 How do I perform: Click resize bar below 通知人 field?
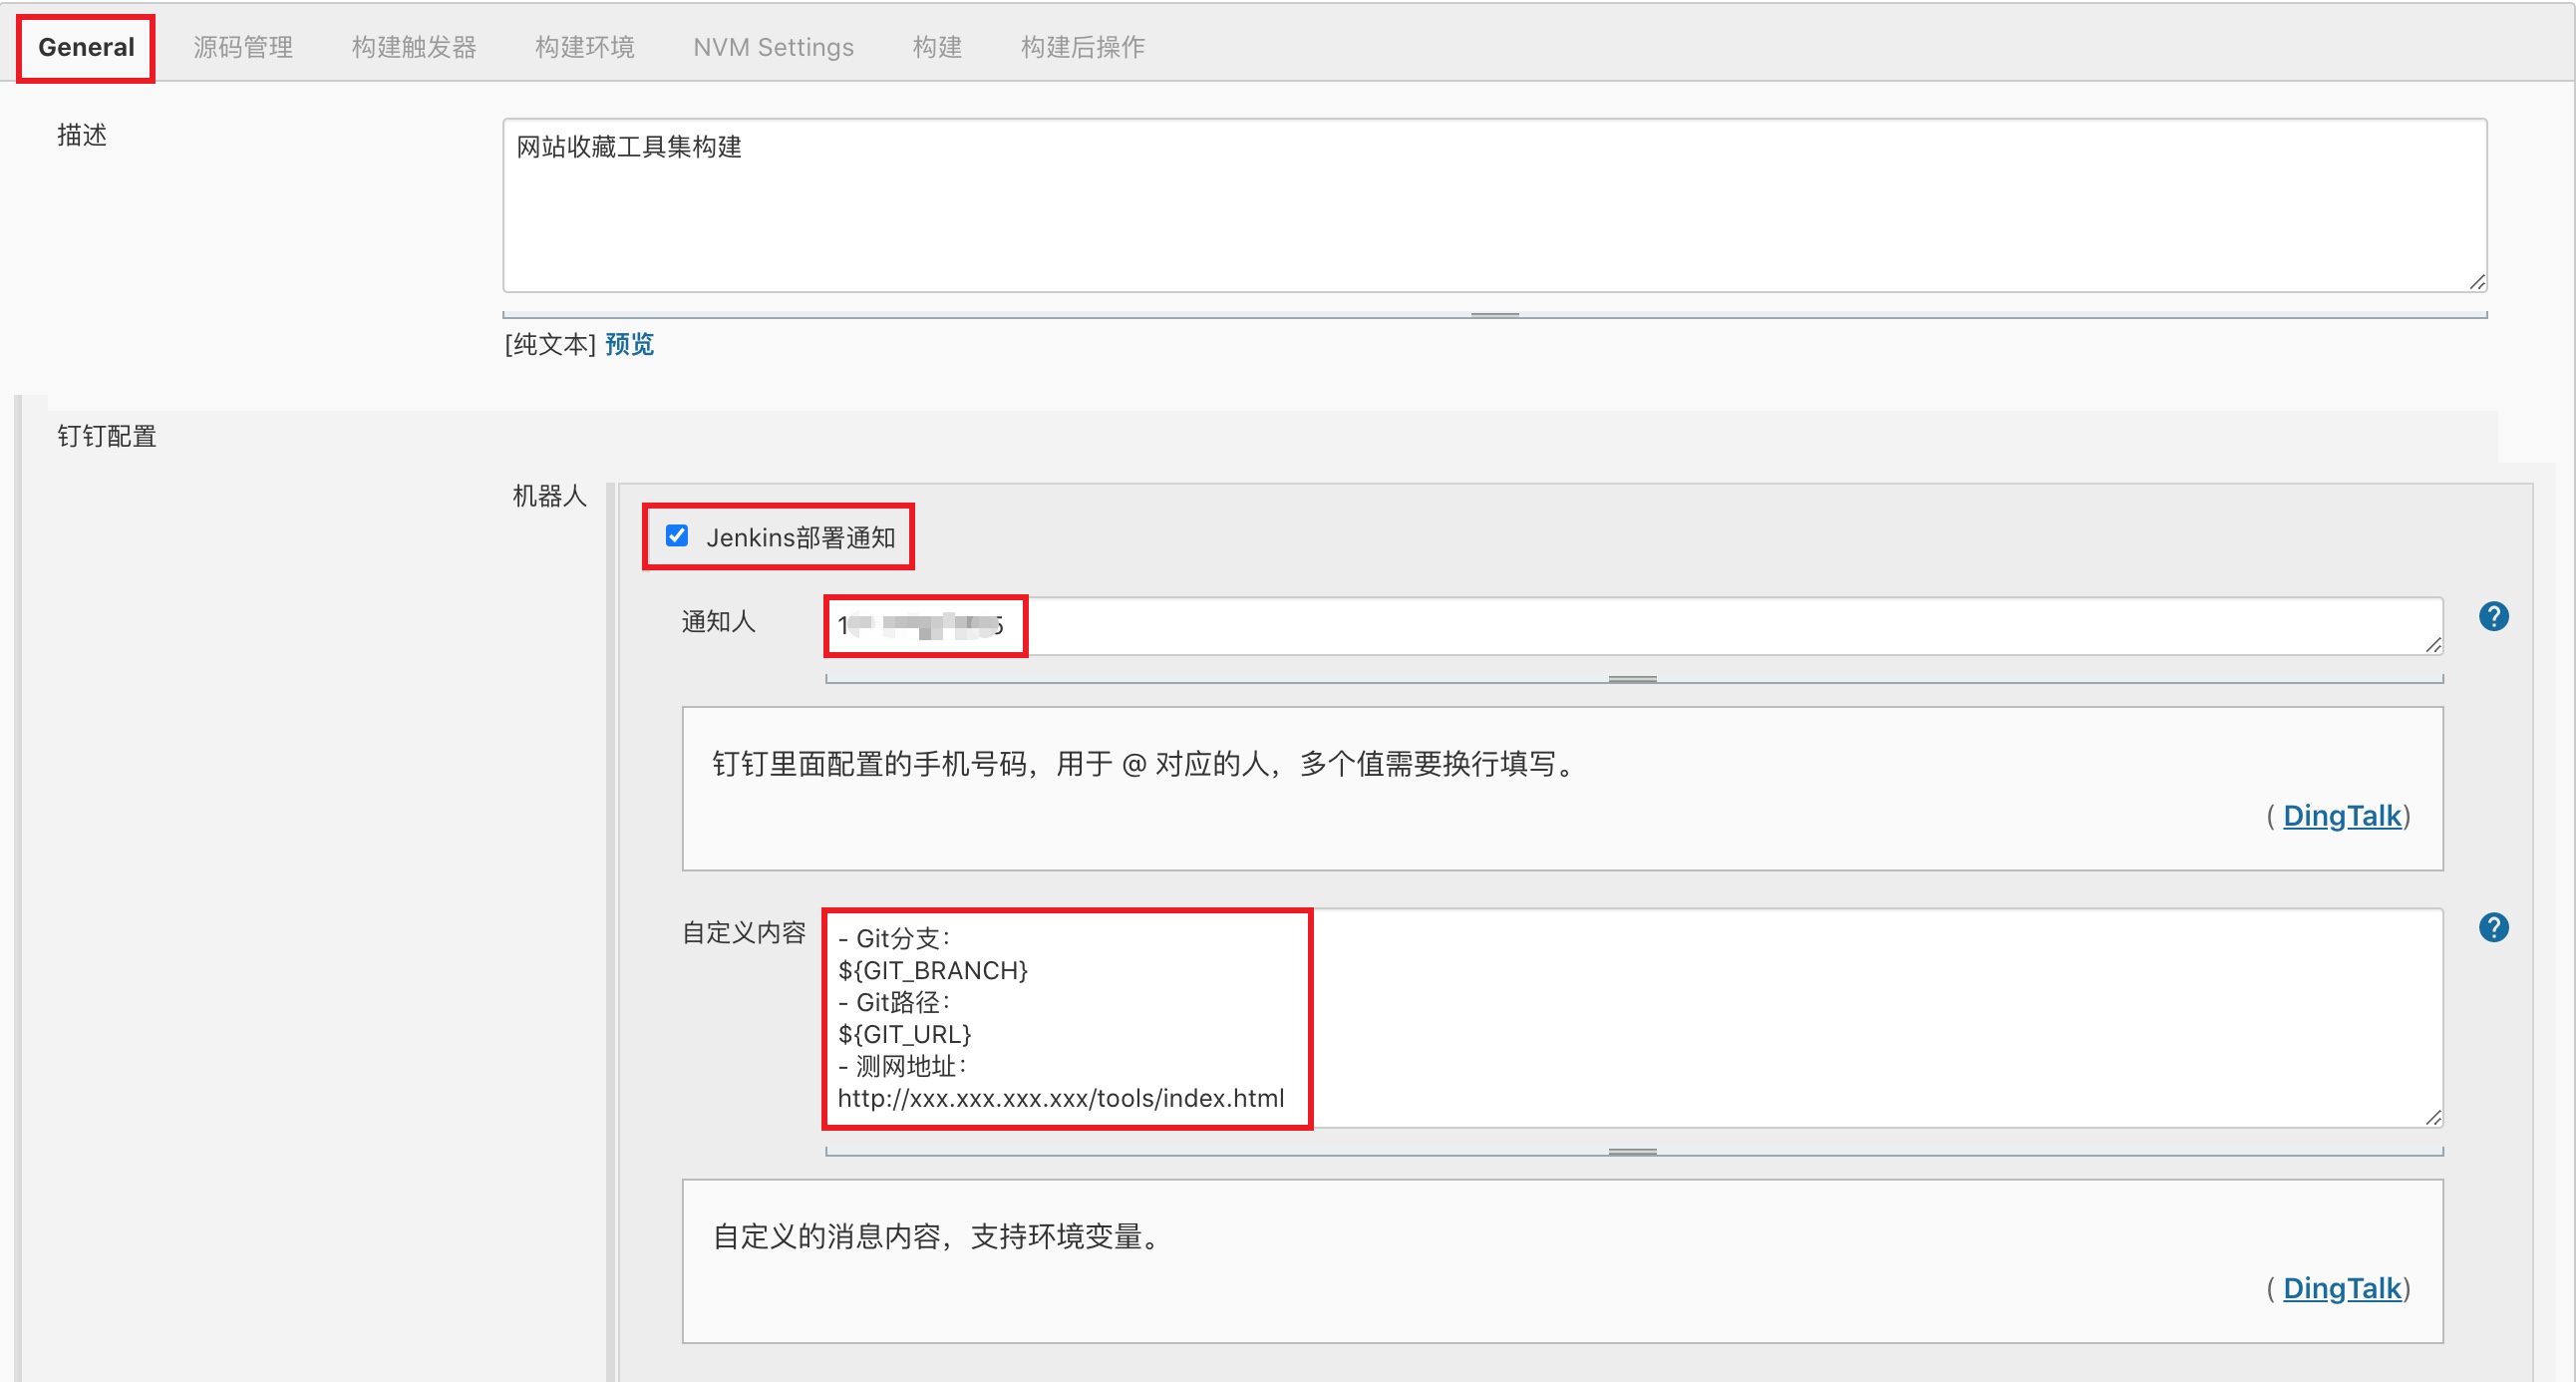[1632, 679]
